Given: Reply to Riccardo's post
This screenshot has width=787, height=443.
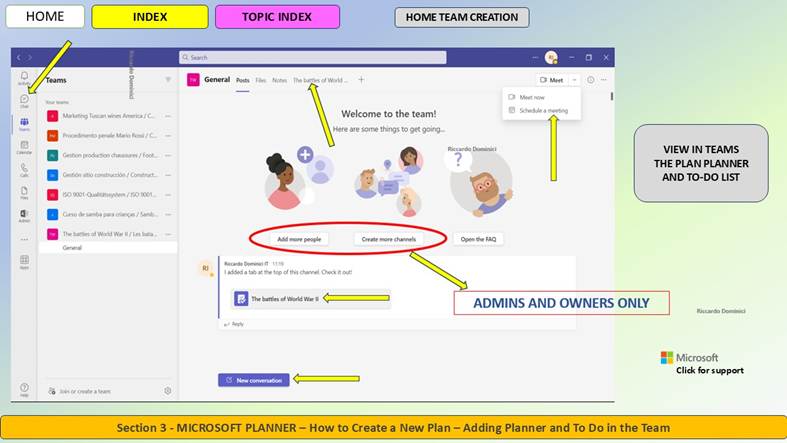Looking at the screenshot, I should coord(234,324).
